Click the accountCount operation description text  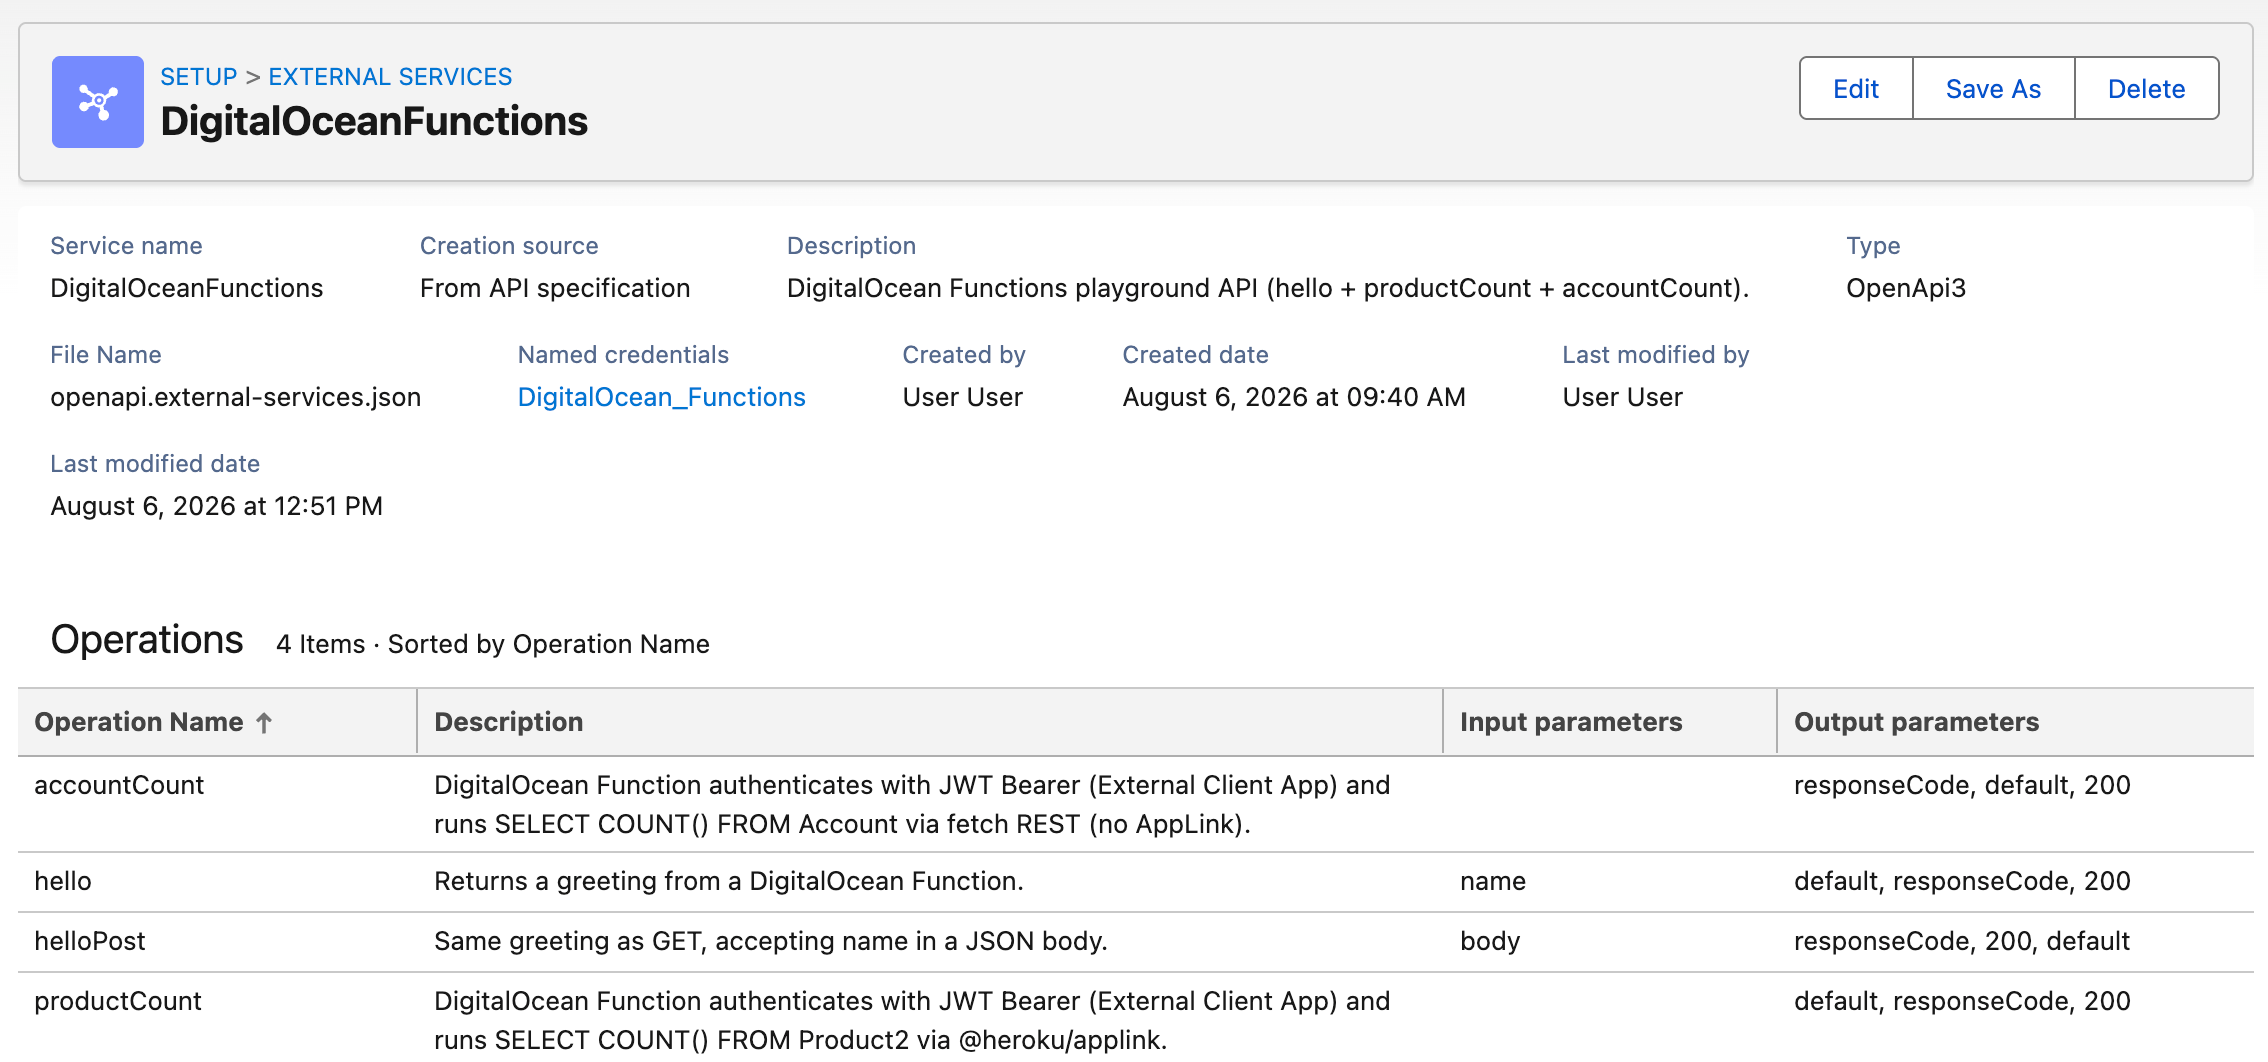pos(912,804)
